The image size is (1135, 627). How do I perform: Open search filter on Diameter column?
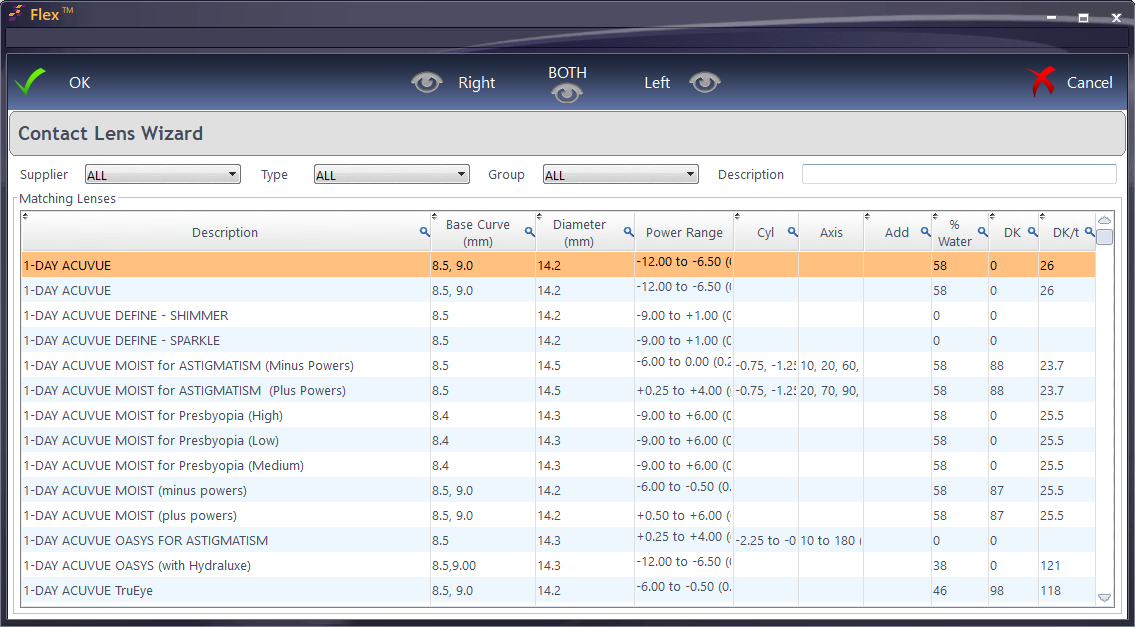[x=629, y=231]
